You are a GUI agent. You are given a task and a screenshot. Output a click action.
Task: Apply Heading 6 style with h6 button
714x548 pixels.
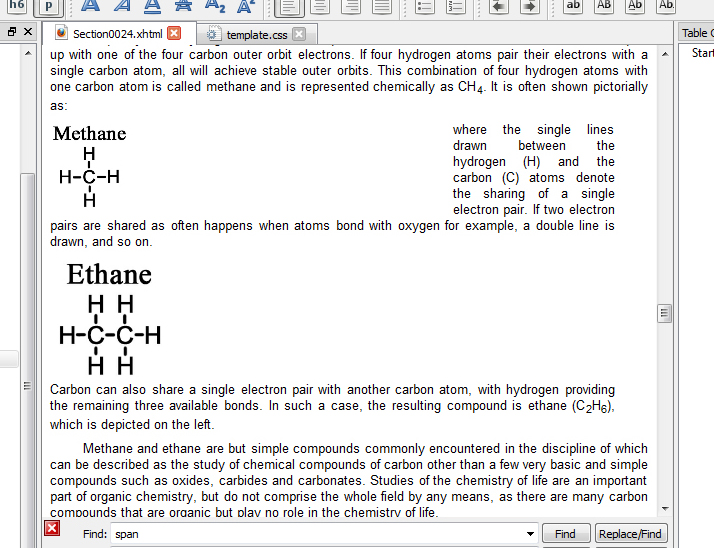(16, 5)
